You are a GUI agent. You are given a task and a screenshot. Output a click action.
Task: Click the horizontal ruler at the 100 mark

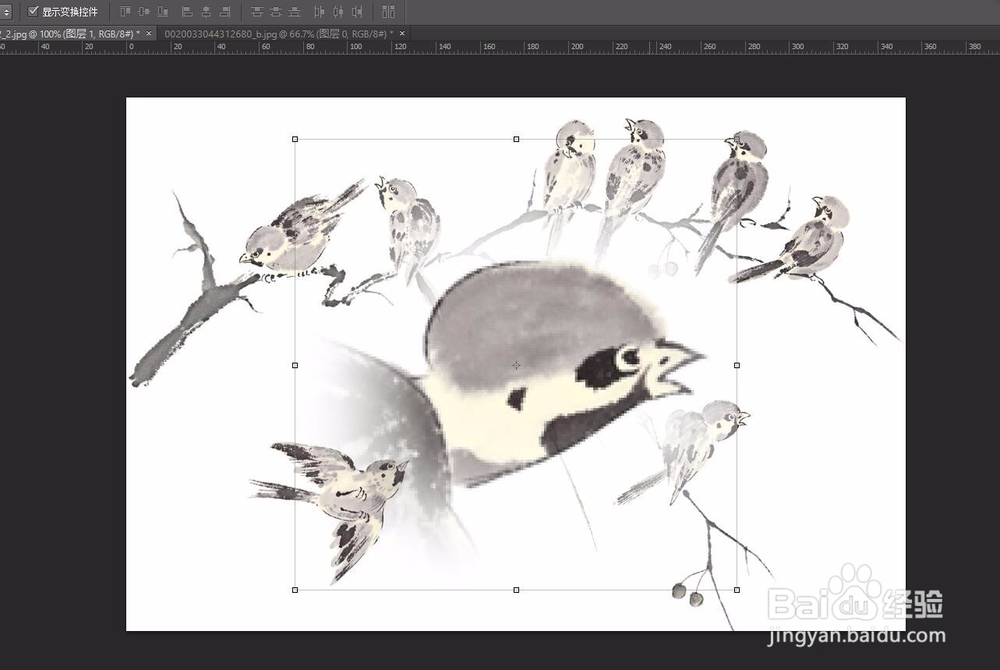[x=356, y=47]
